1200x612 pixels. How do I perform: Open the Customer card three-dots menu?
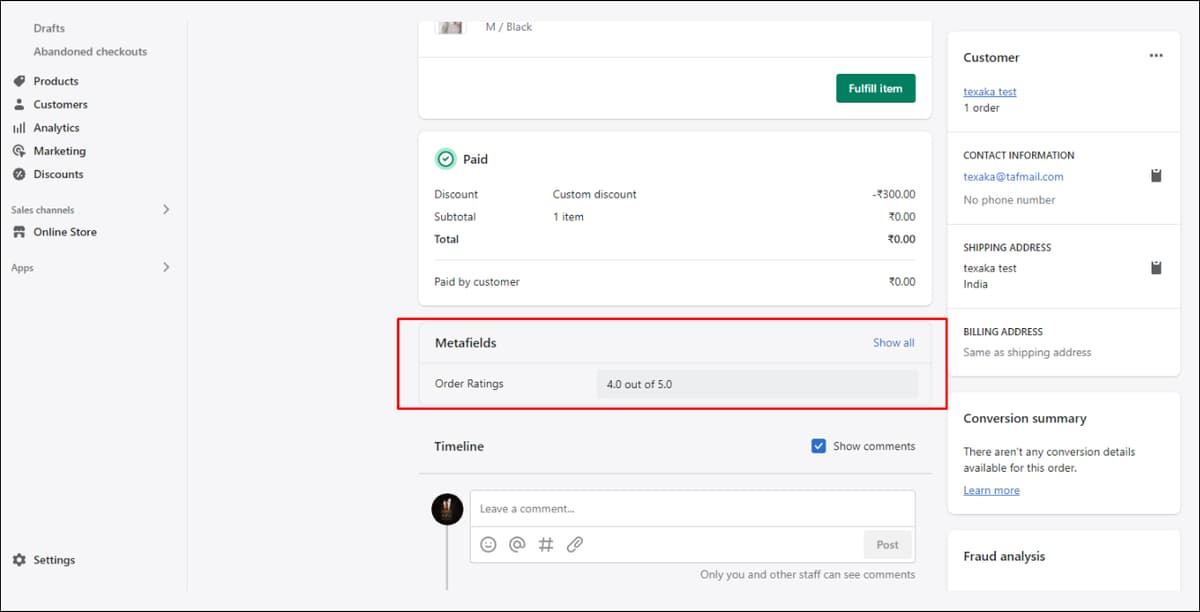click(x=1156, y=56)
